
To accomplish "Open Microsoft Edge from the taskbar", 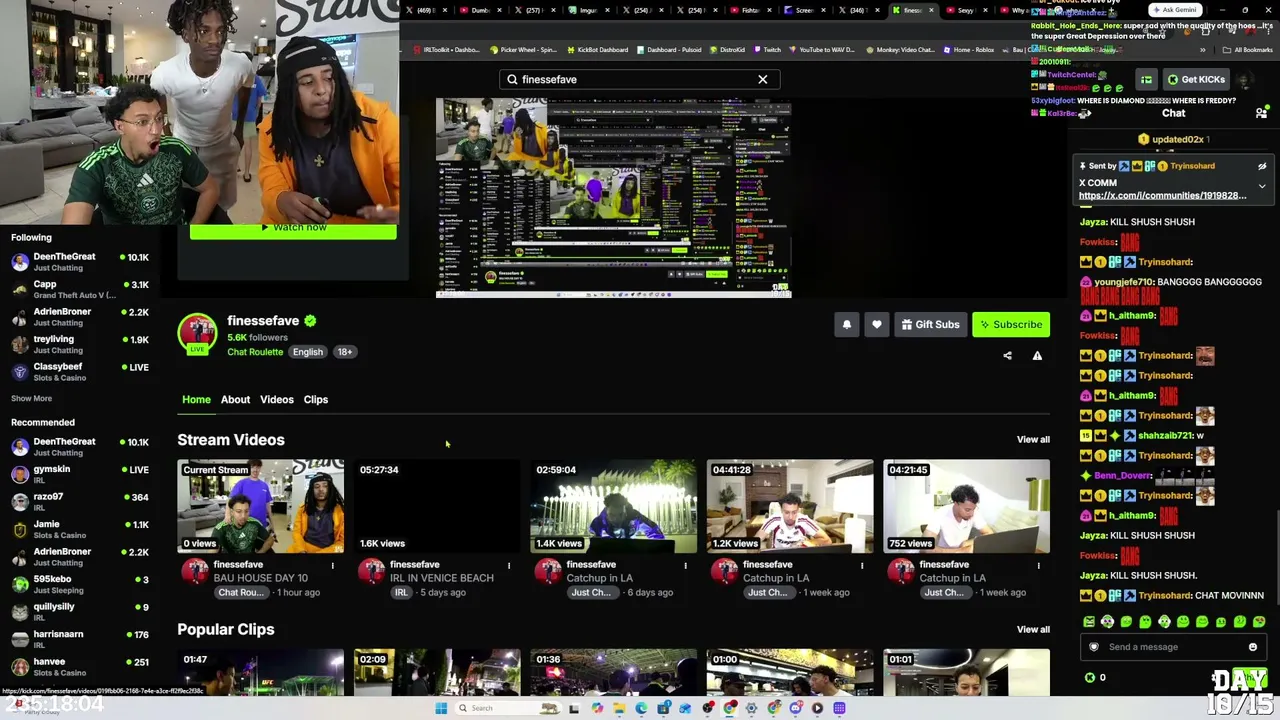I will click(x=641, y=708).
